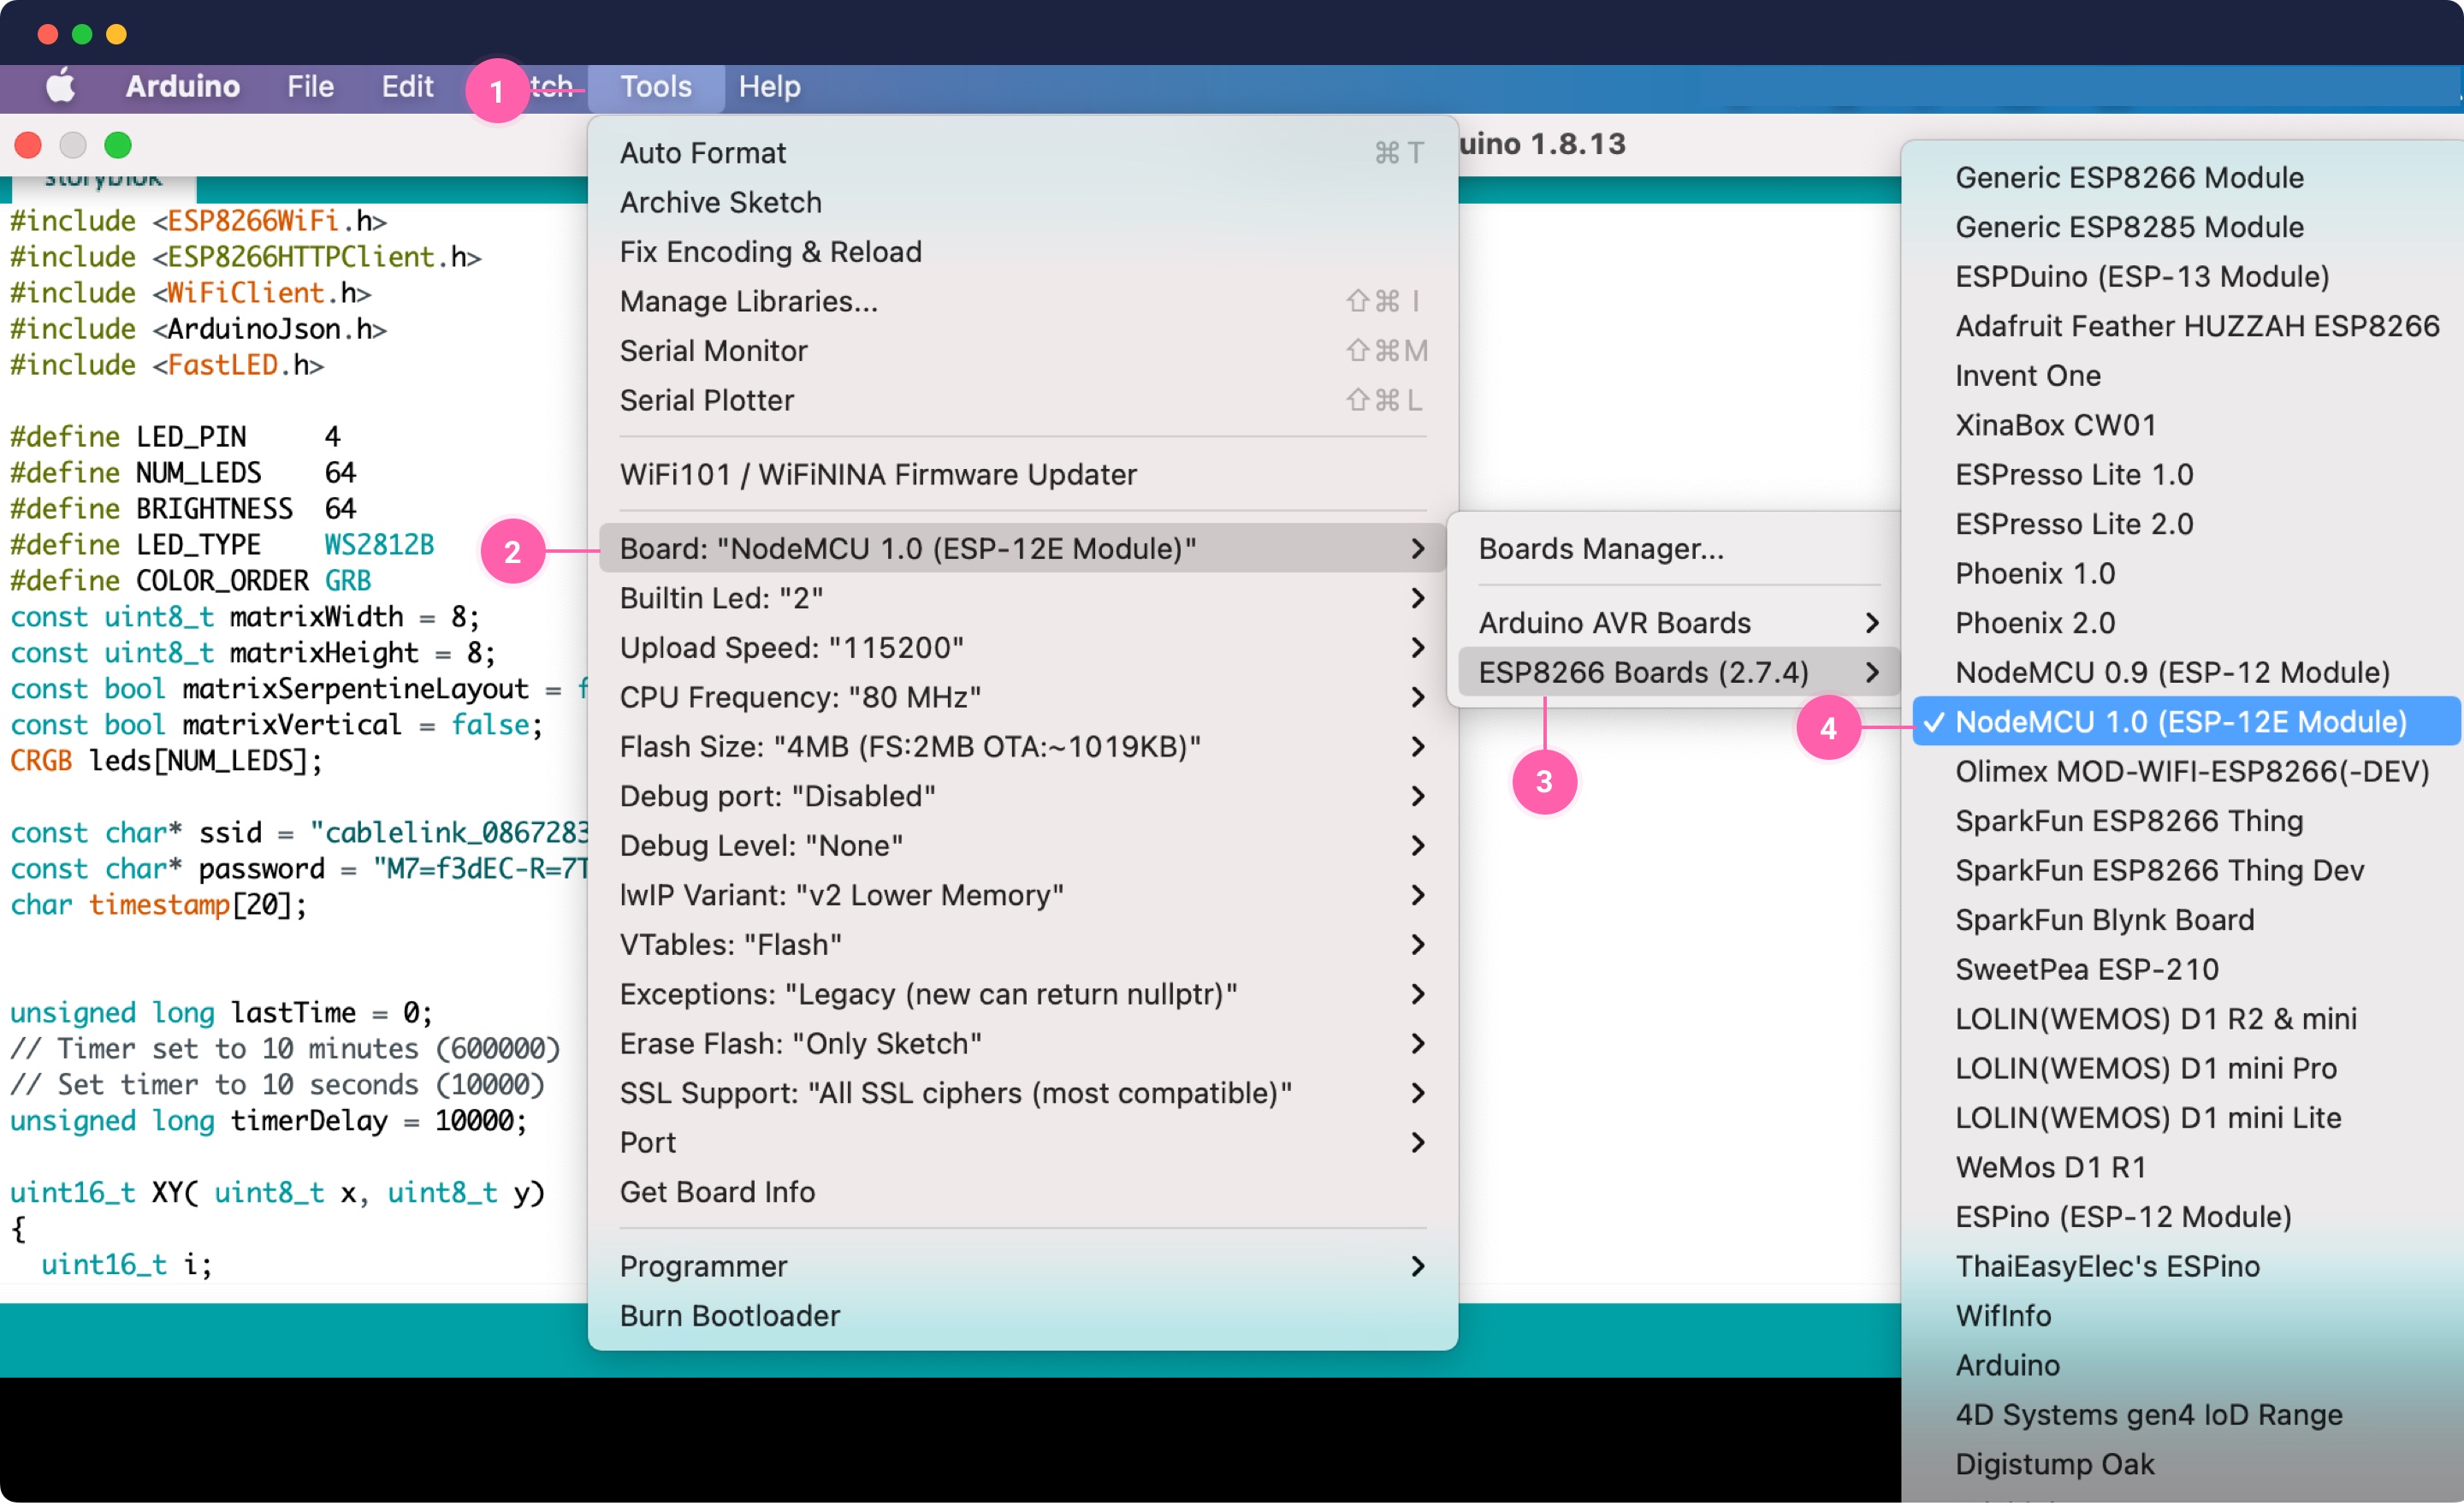Select ESPino (ESP-12 Module) board

[x=2186, y=1217]
